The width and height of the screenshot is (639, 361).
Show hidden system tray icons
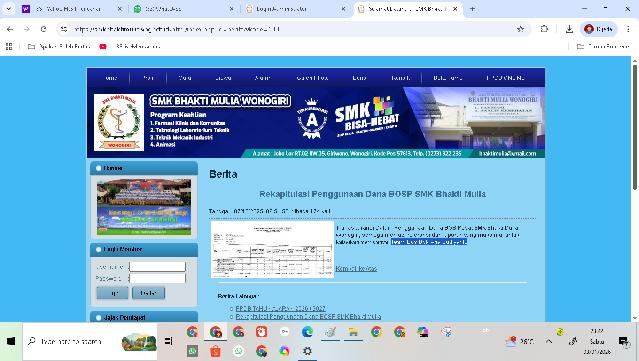coord(549,341)
